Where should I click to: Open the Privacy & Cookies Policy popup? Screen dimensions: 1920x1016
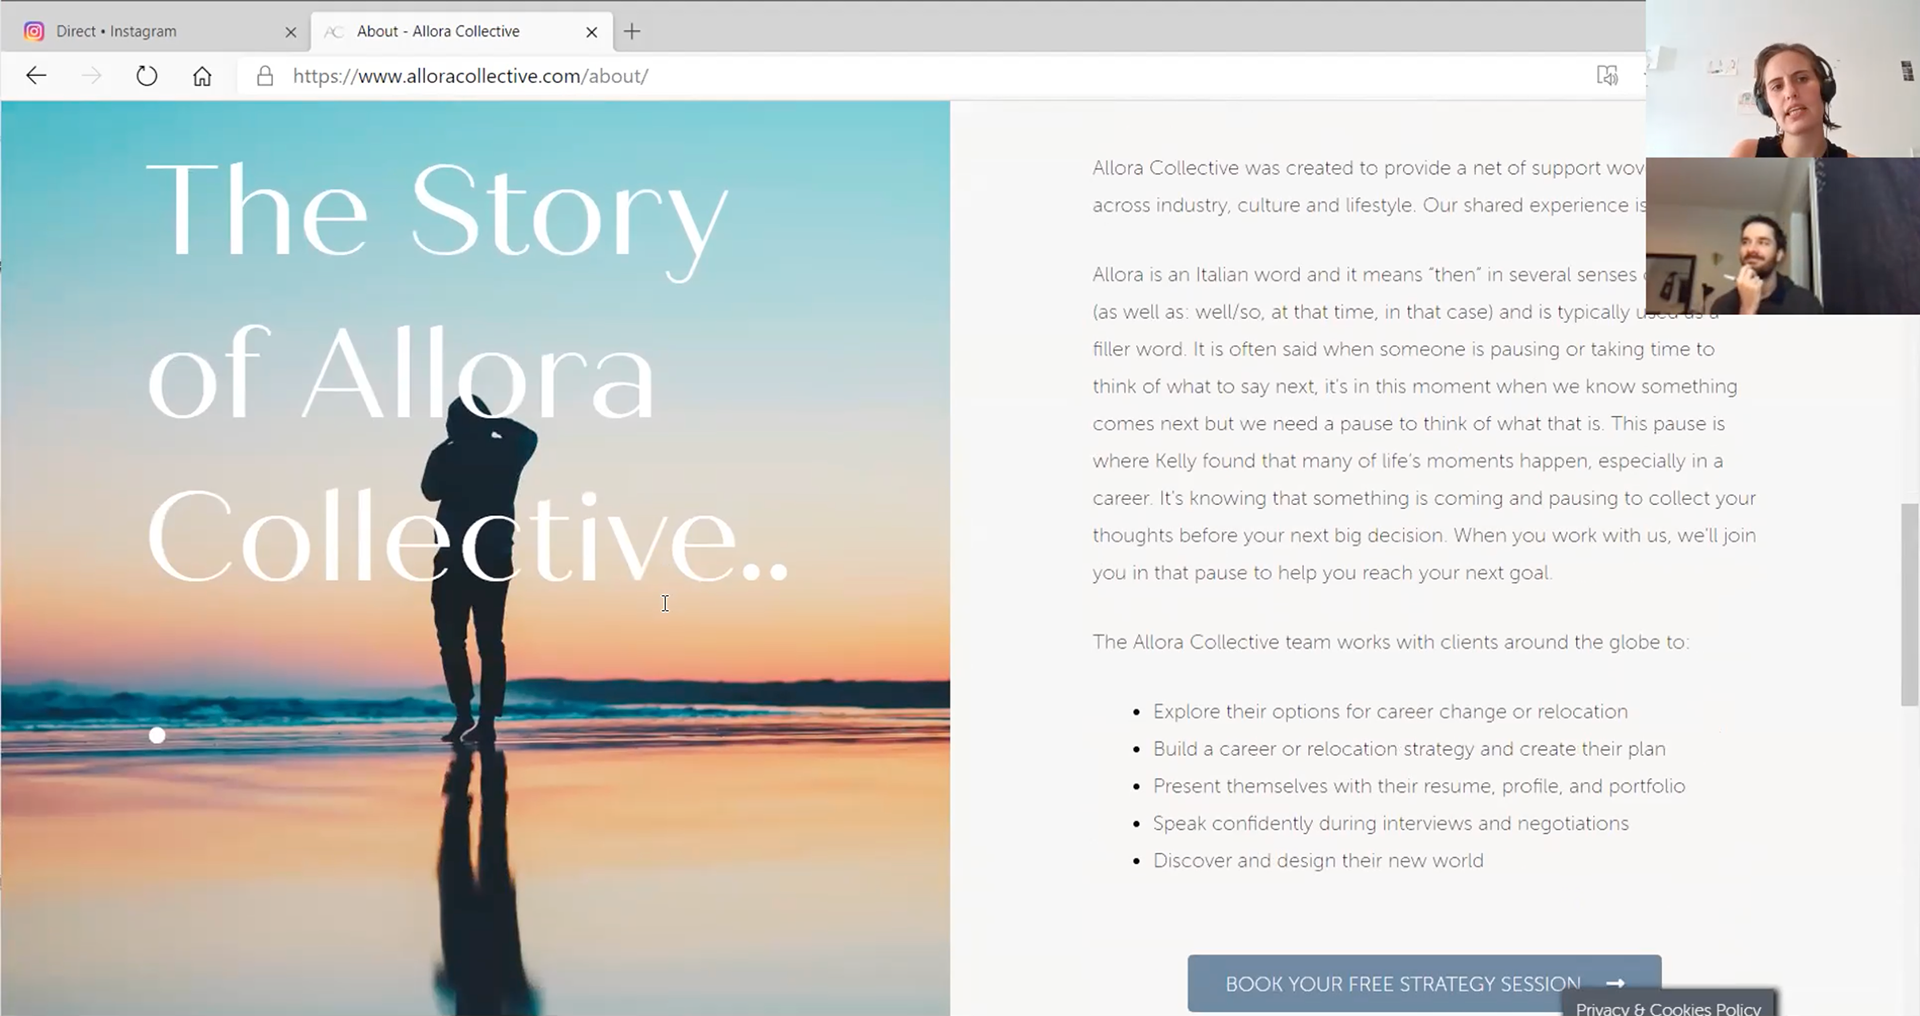click(x=1668, y=1004)
